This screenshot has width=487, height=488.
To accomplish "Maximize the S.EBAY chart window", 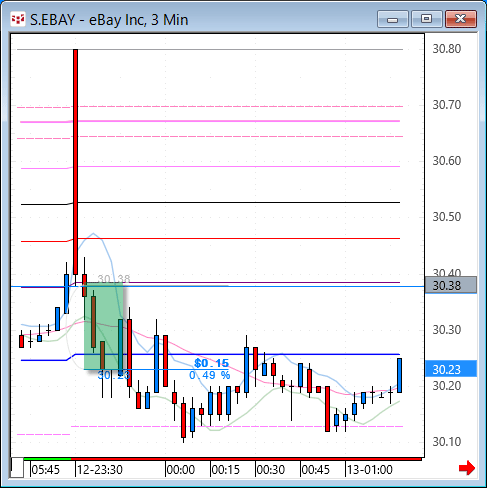I will [427, 19].
